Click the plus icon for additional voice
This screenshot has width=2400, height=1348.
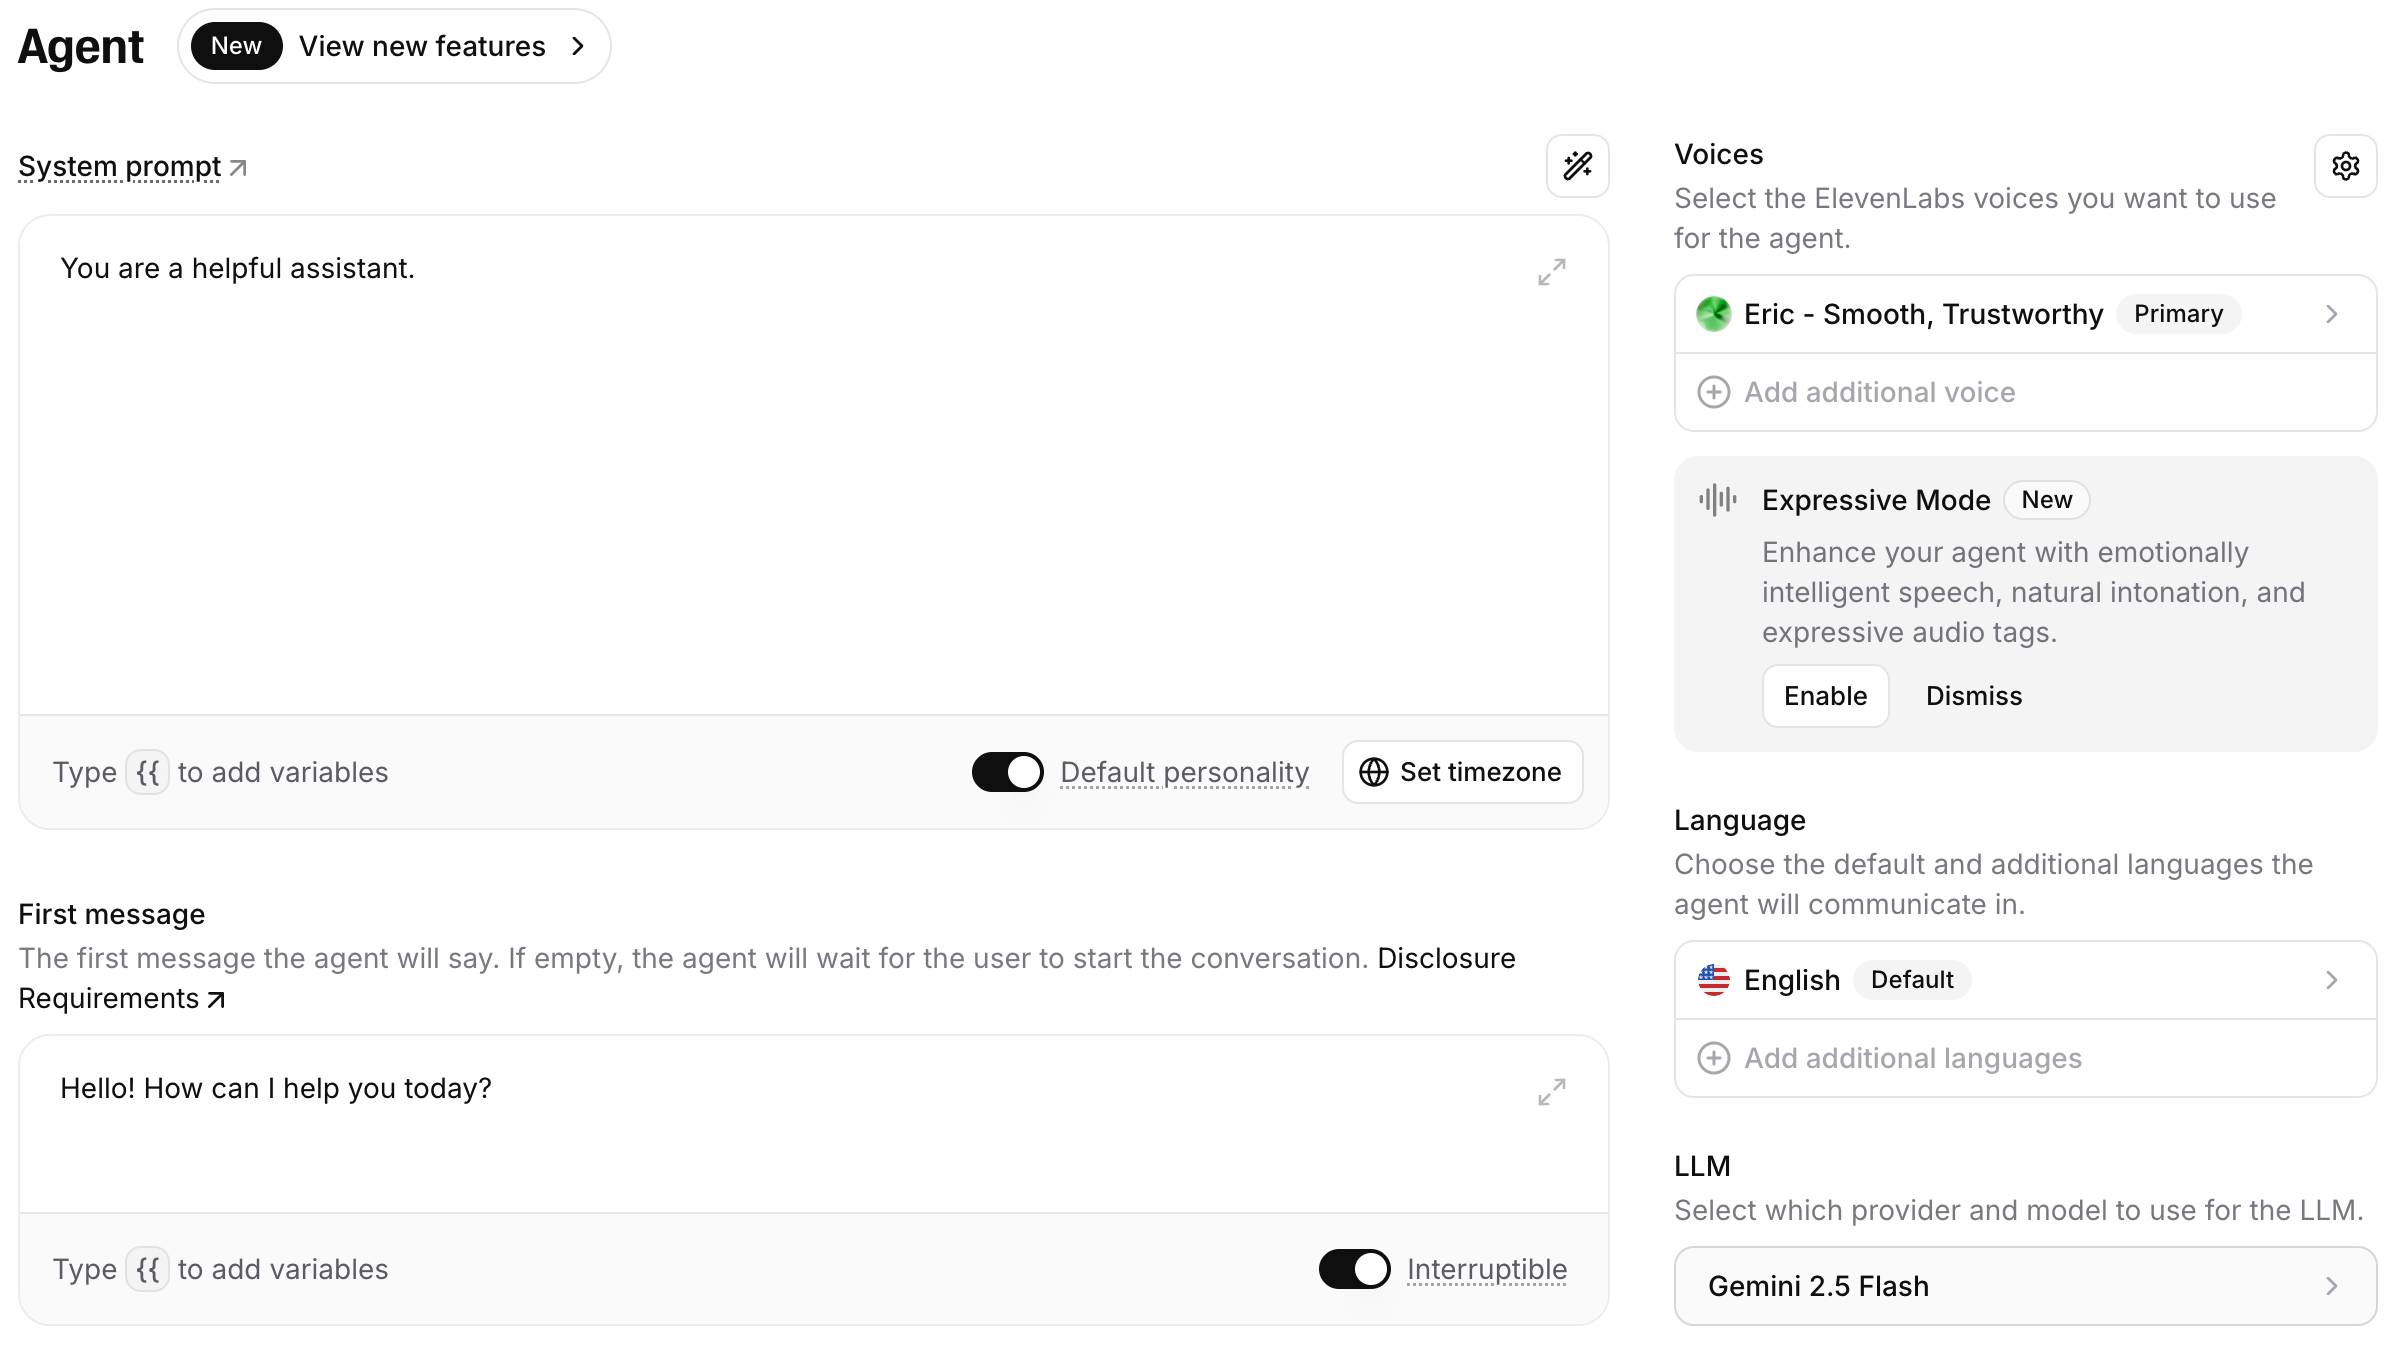coord(1713,392)
